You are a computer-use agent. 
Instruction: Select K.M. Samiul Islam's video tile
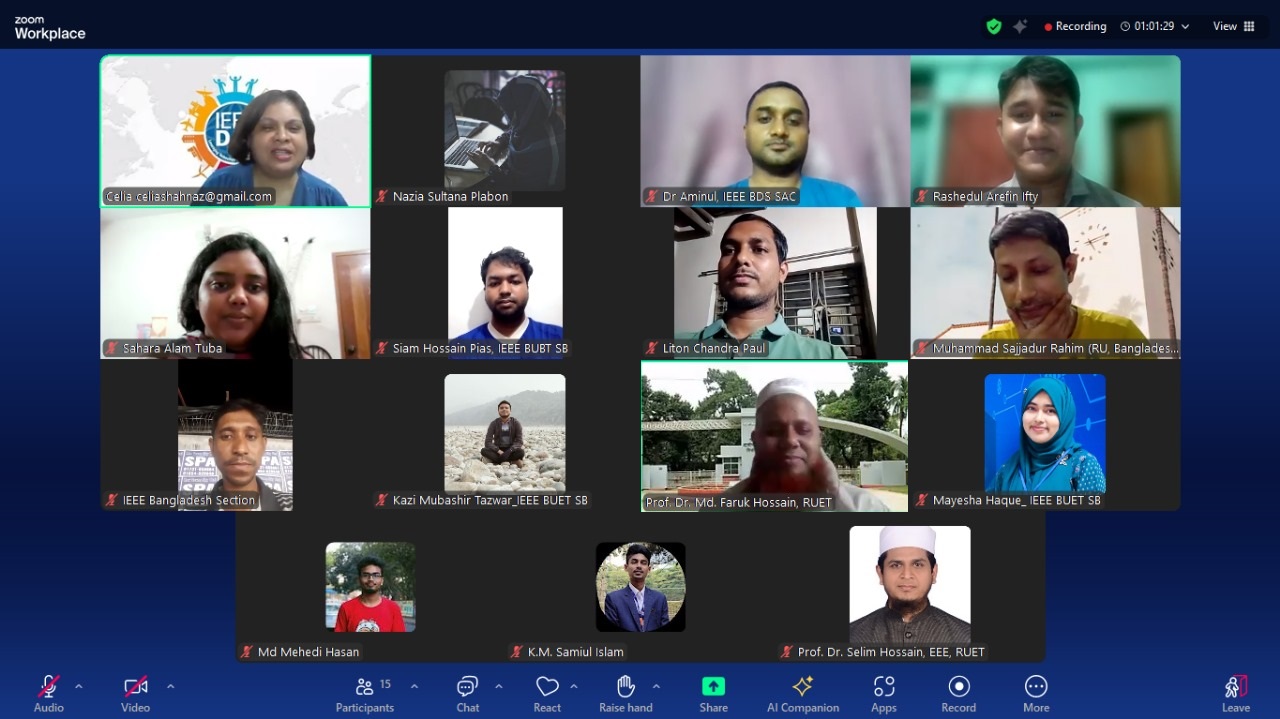click(640, 587)
